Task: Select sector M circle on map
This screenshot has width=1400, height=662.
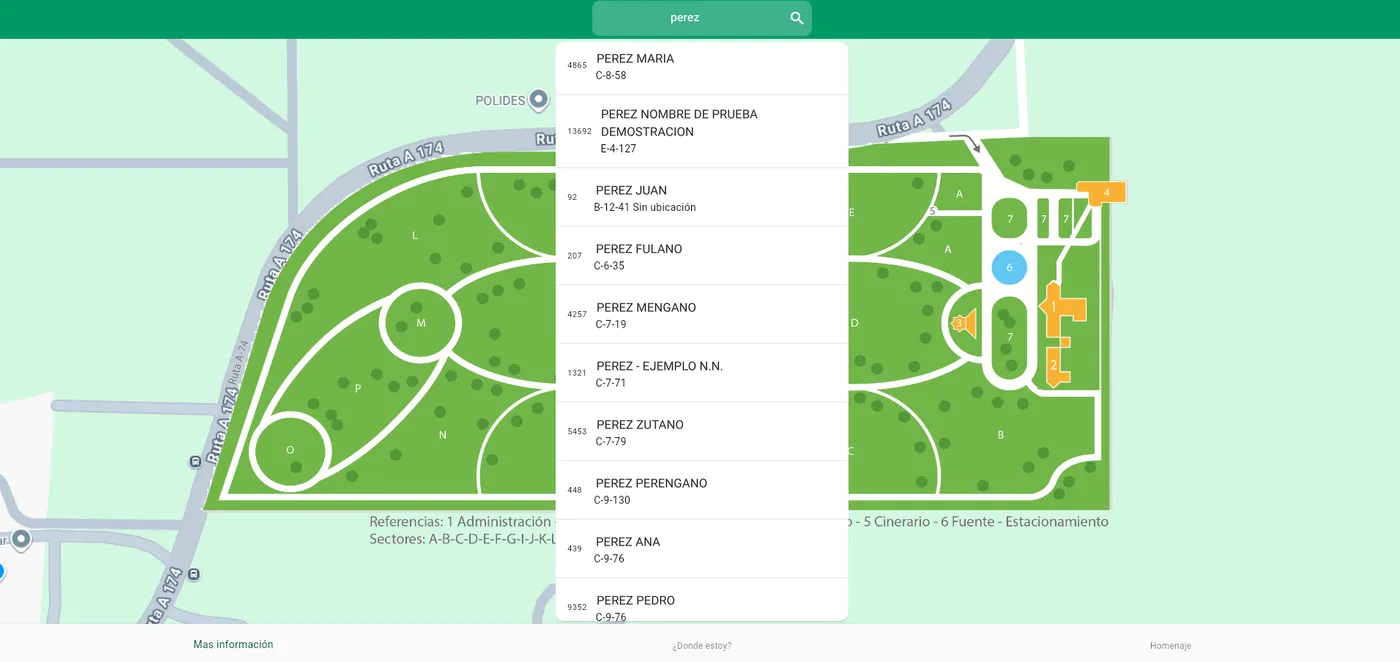Action: [421, 324]
